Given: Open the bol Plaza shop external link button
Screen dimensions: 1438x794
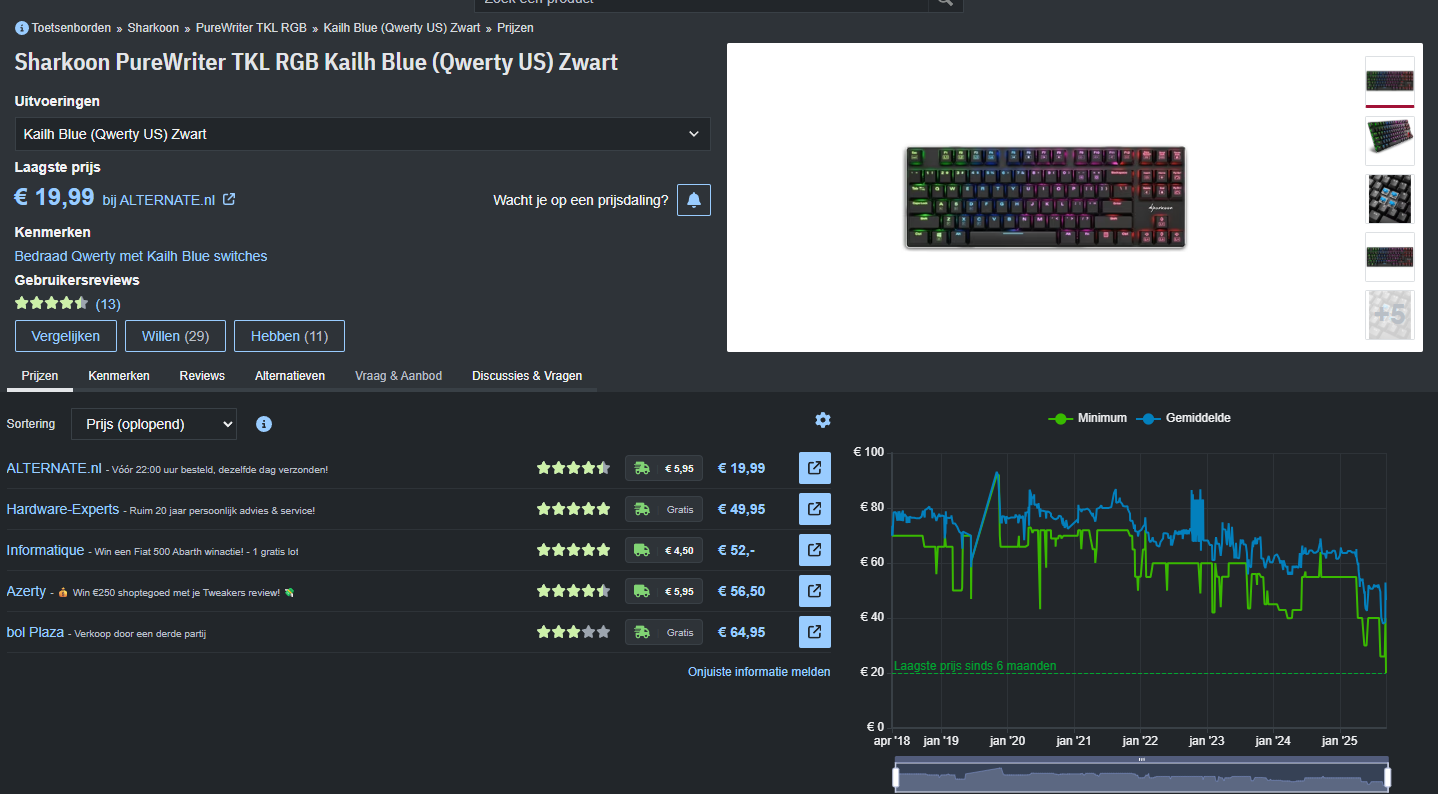Looking at the screenshot, I should coord(814,632).
